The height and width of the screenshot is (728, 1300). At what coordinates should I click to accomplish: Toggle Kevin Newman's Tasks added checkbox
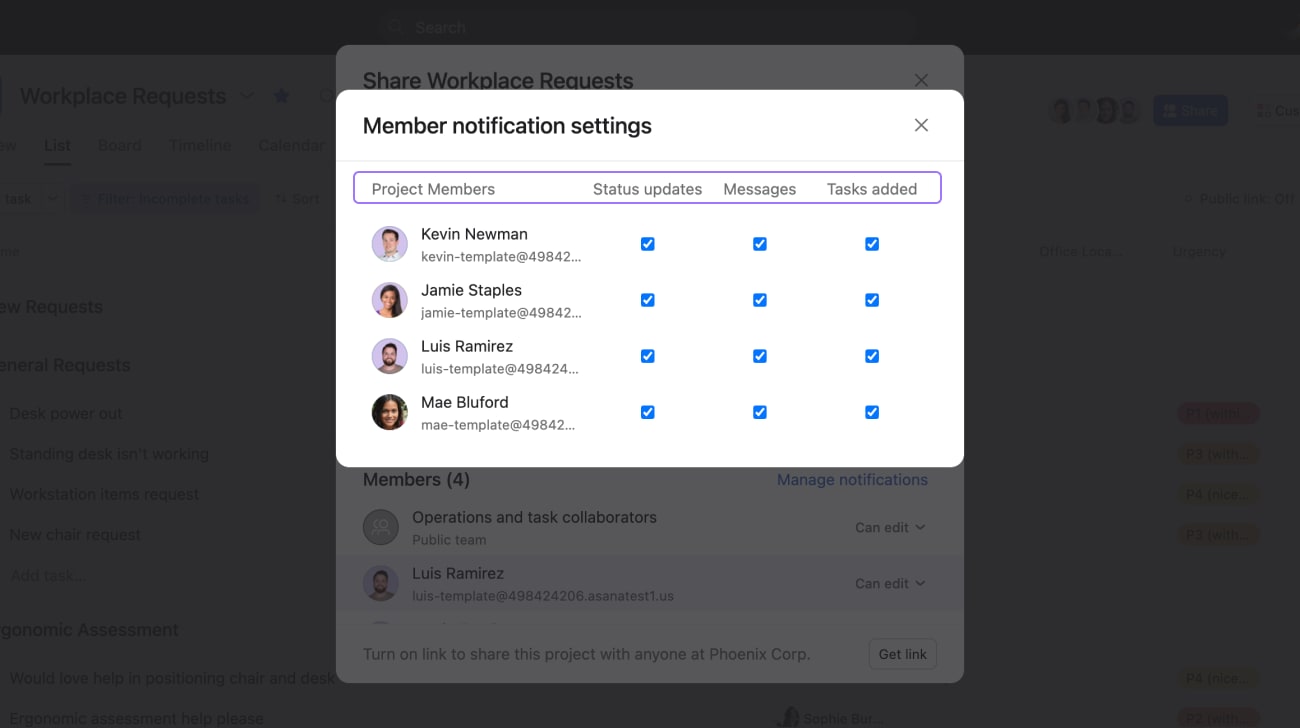point(872,244)
